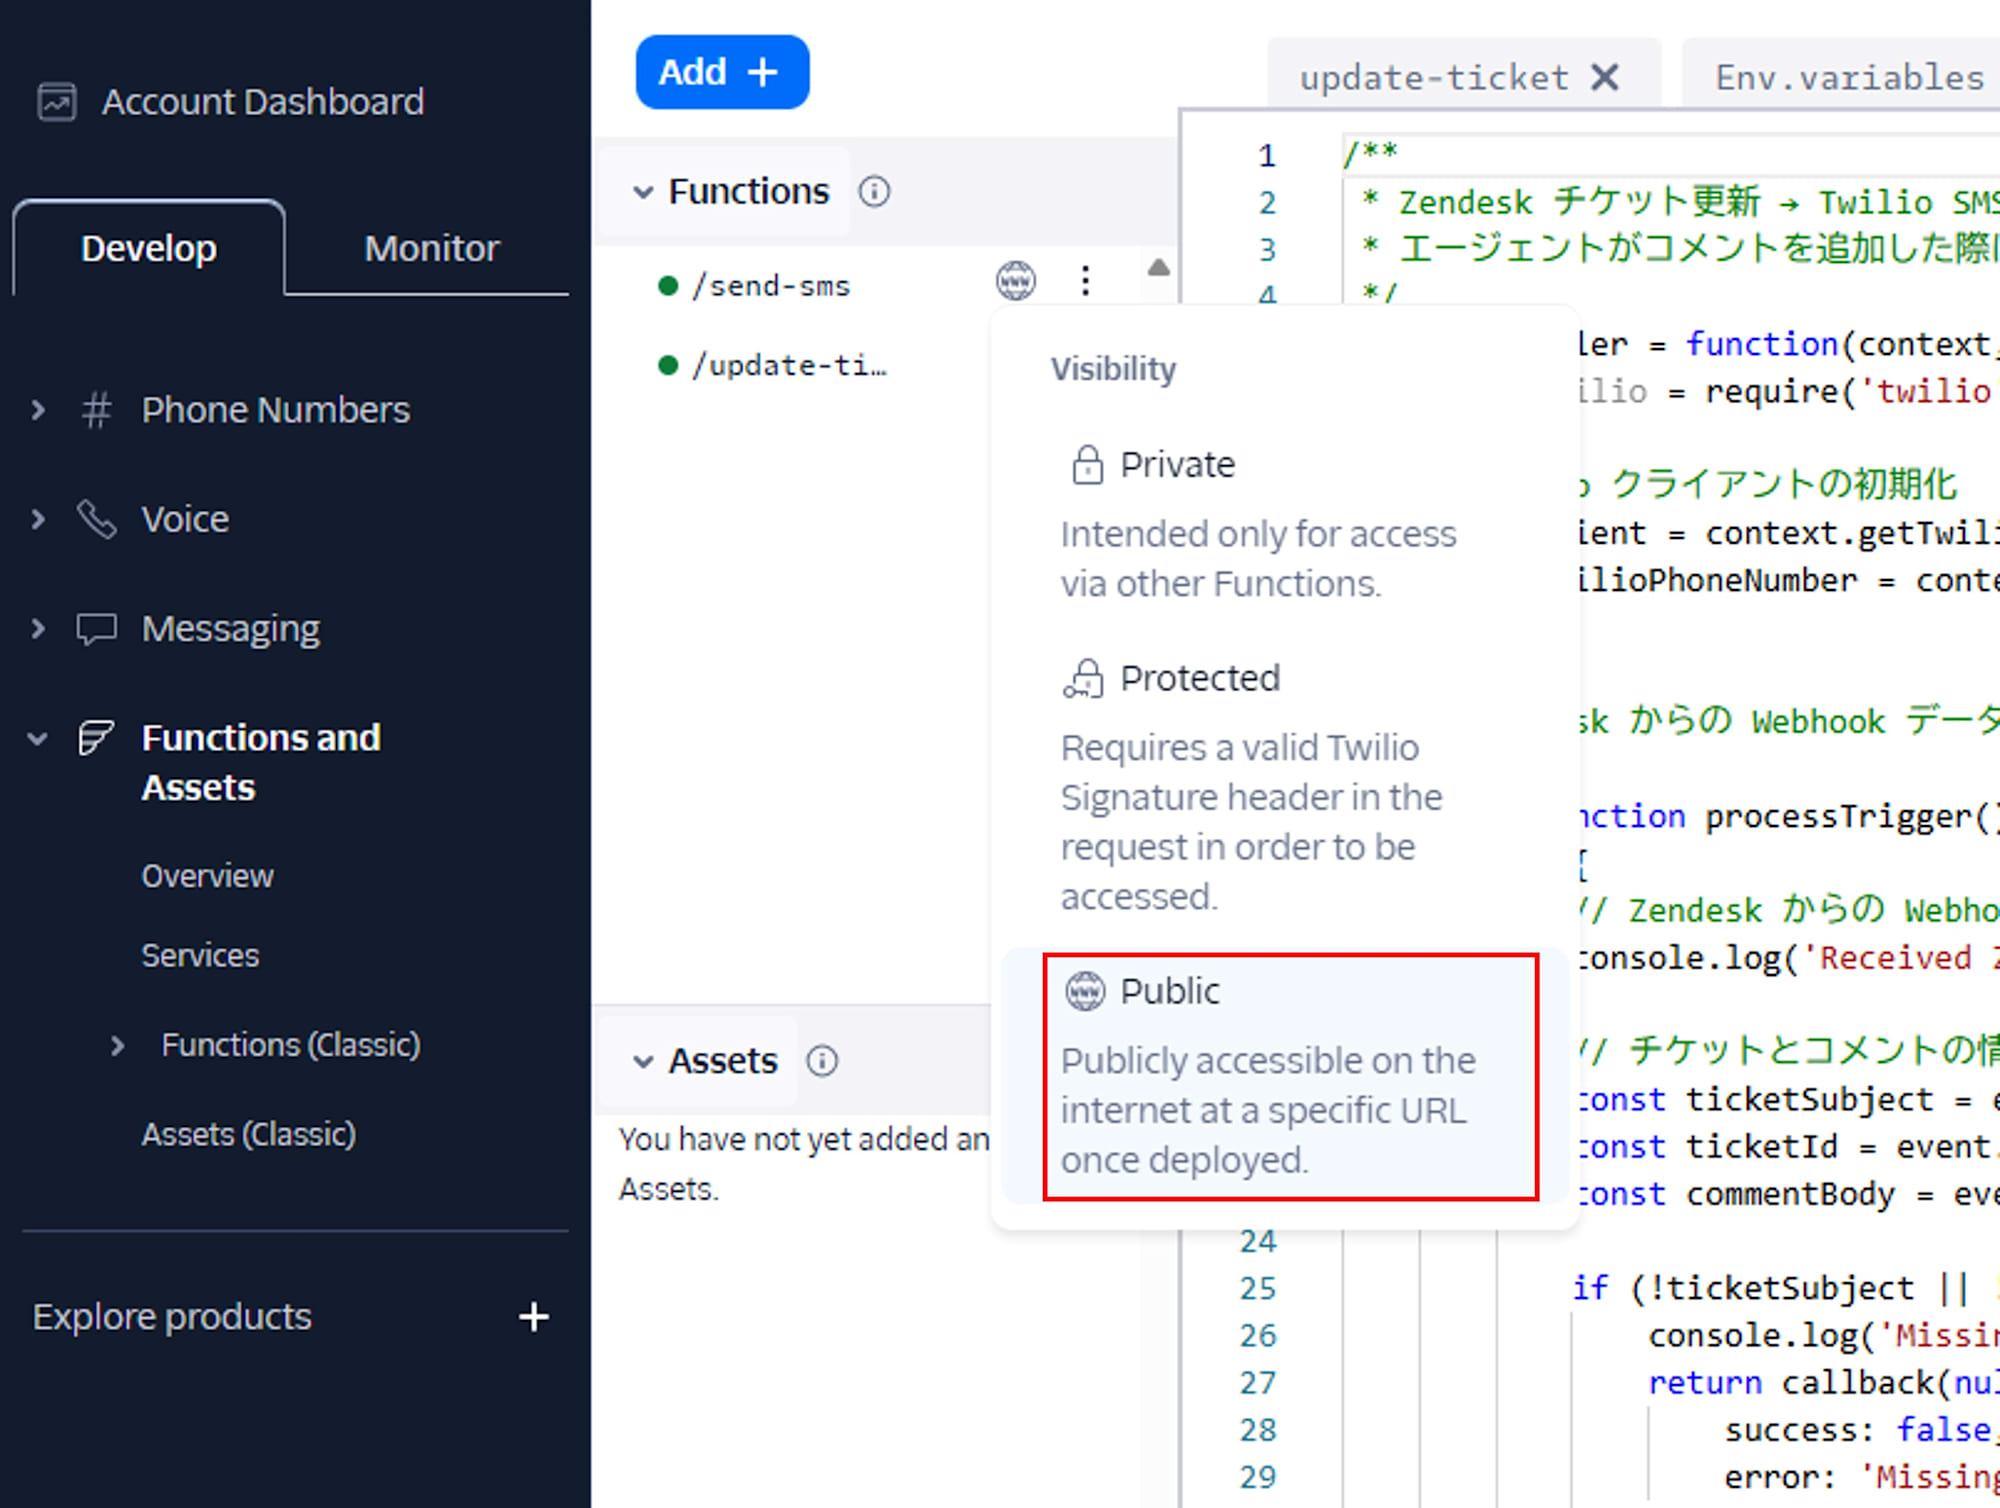
Task: Collapse the Functions and Assets section
Action: pyautogui.click(x=38, y=740)
